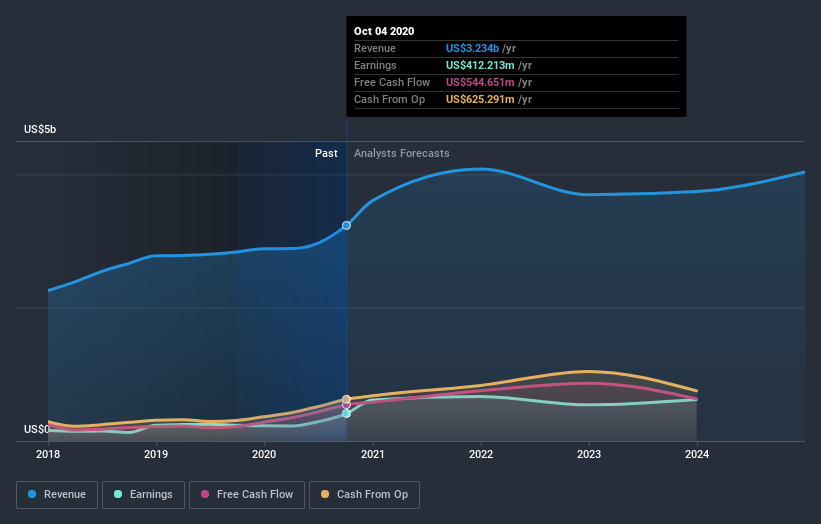Click the US$625.291m cash from op value
Viewport: 821px width, 524px height.
pyautogui.click(x=480, y=99)
